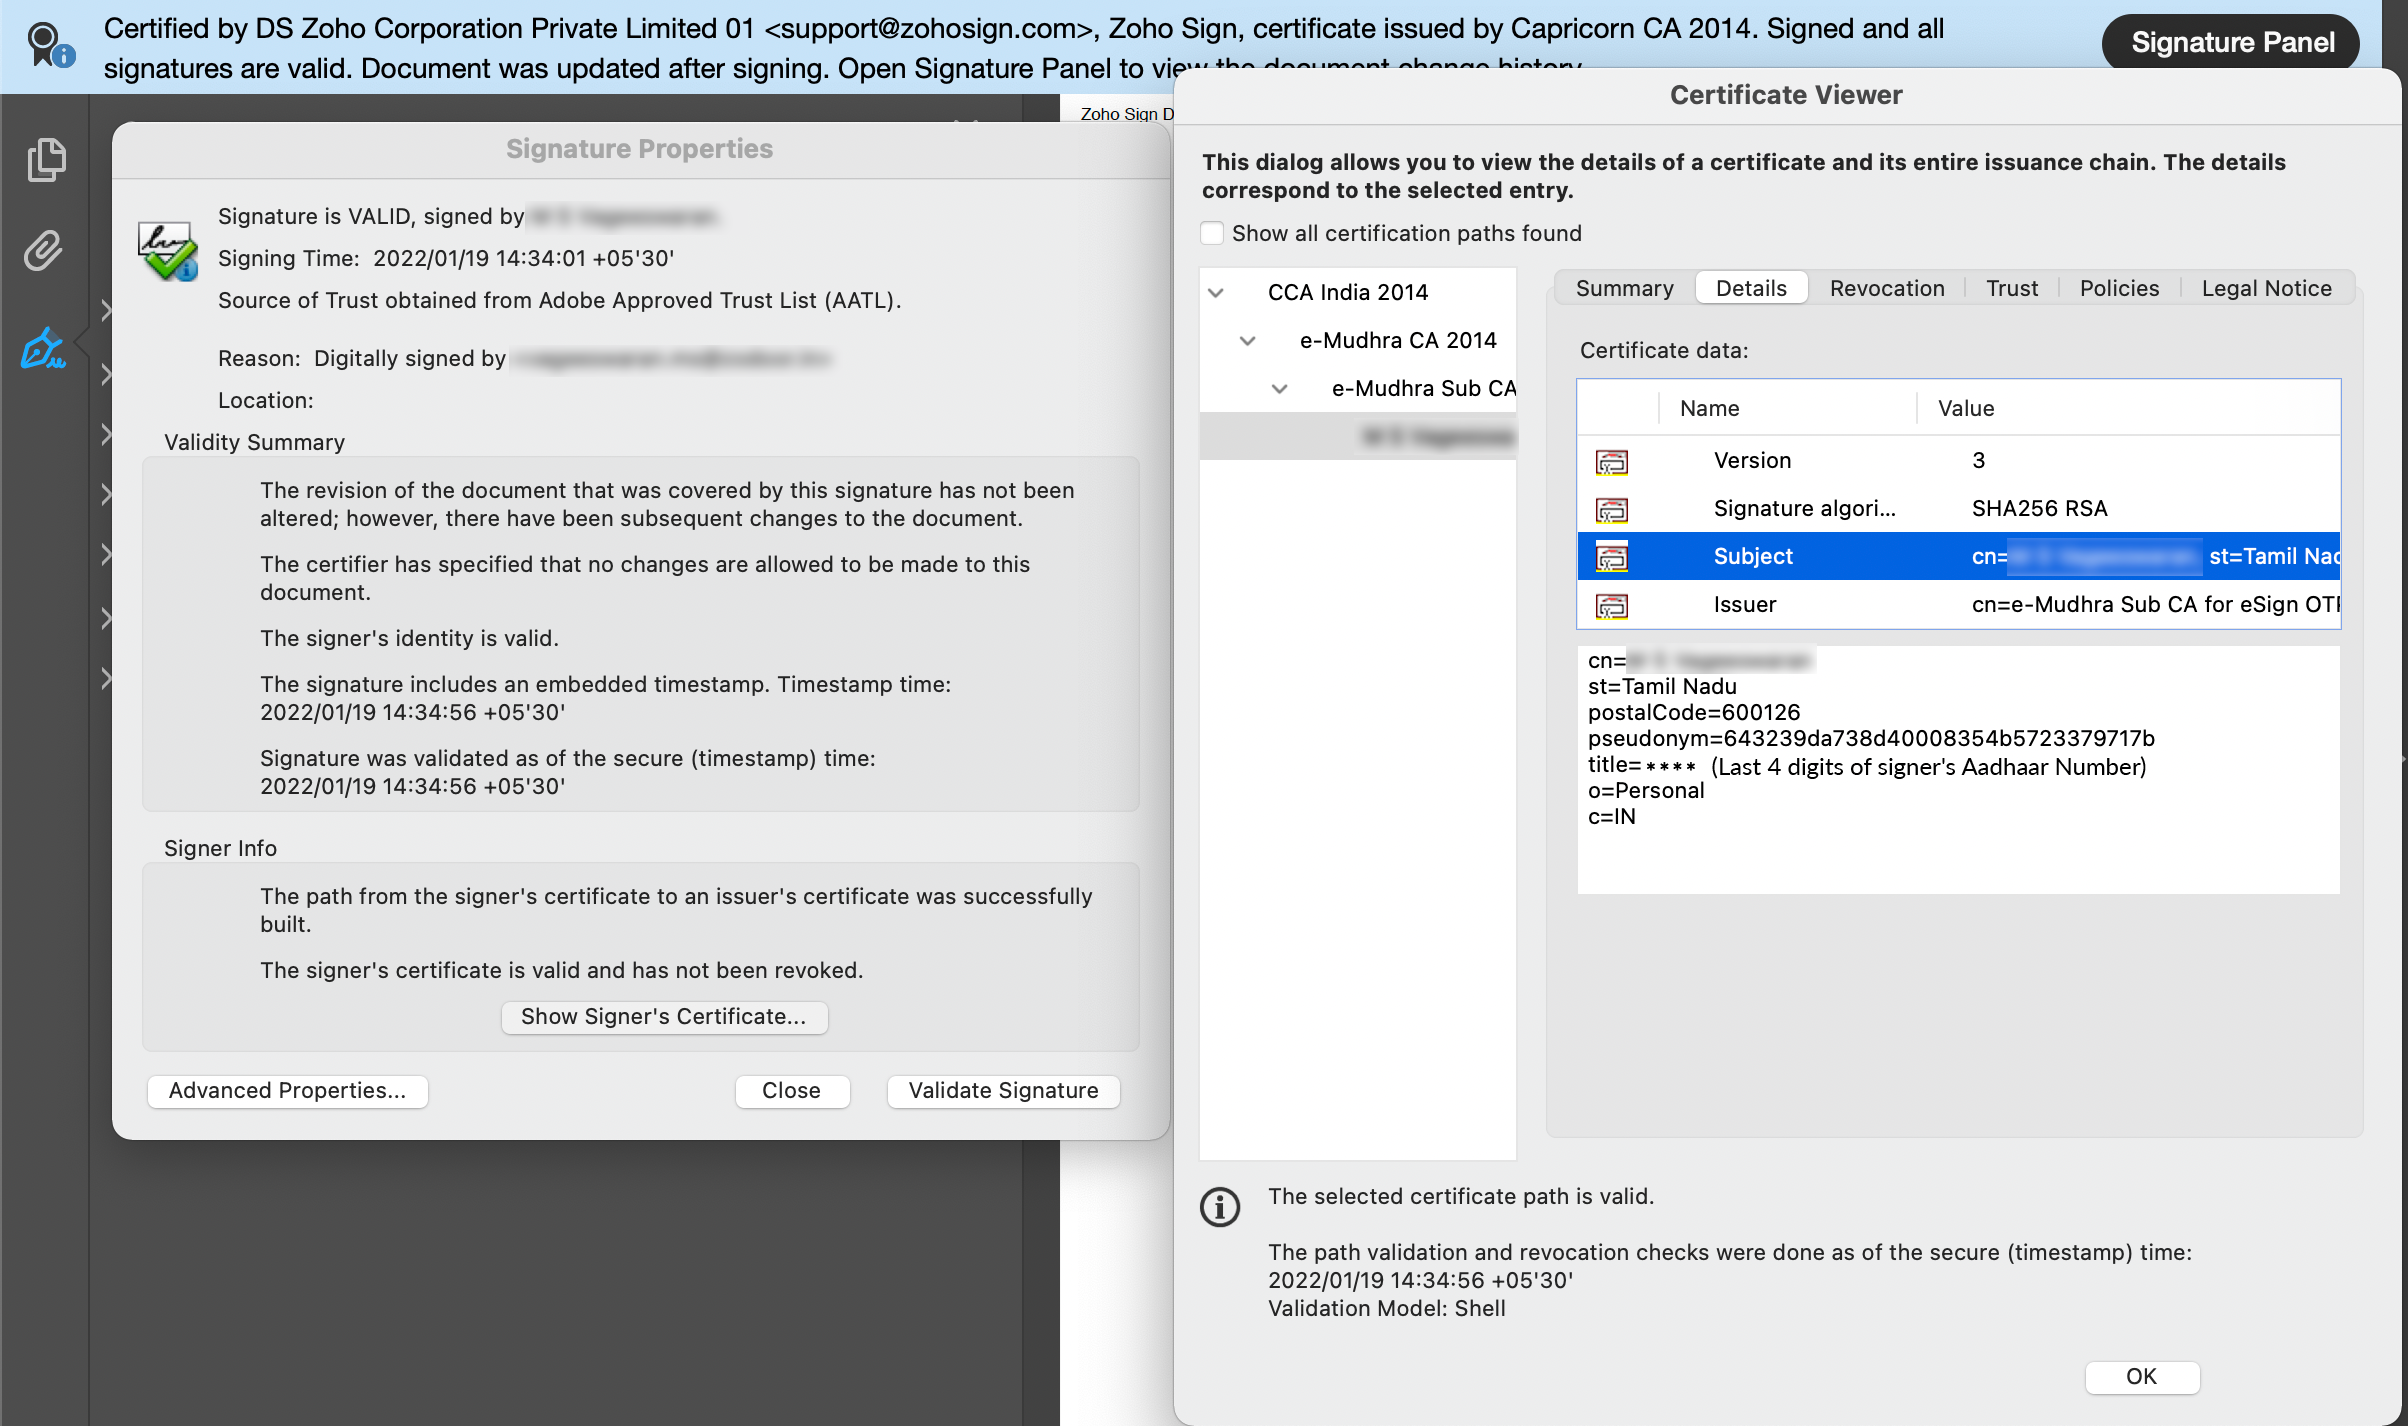Open the Signature Panel button

point(2232,42)
